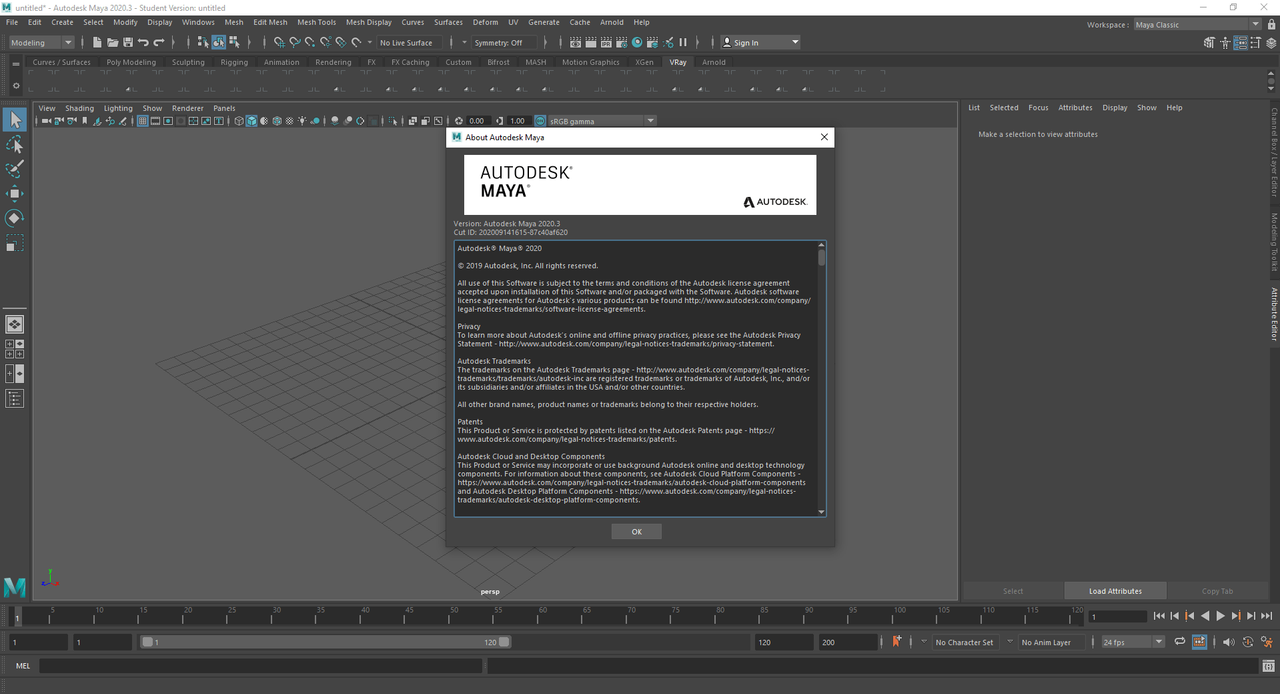Toggle viewport color management button
1280x694 pixels.
pos(540,121)
